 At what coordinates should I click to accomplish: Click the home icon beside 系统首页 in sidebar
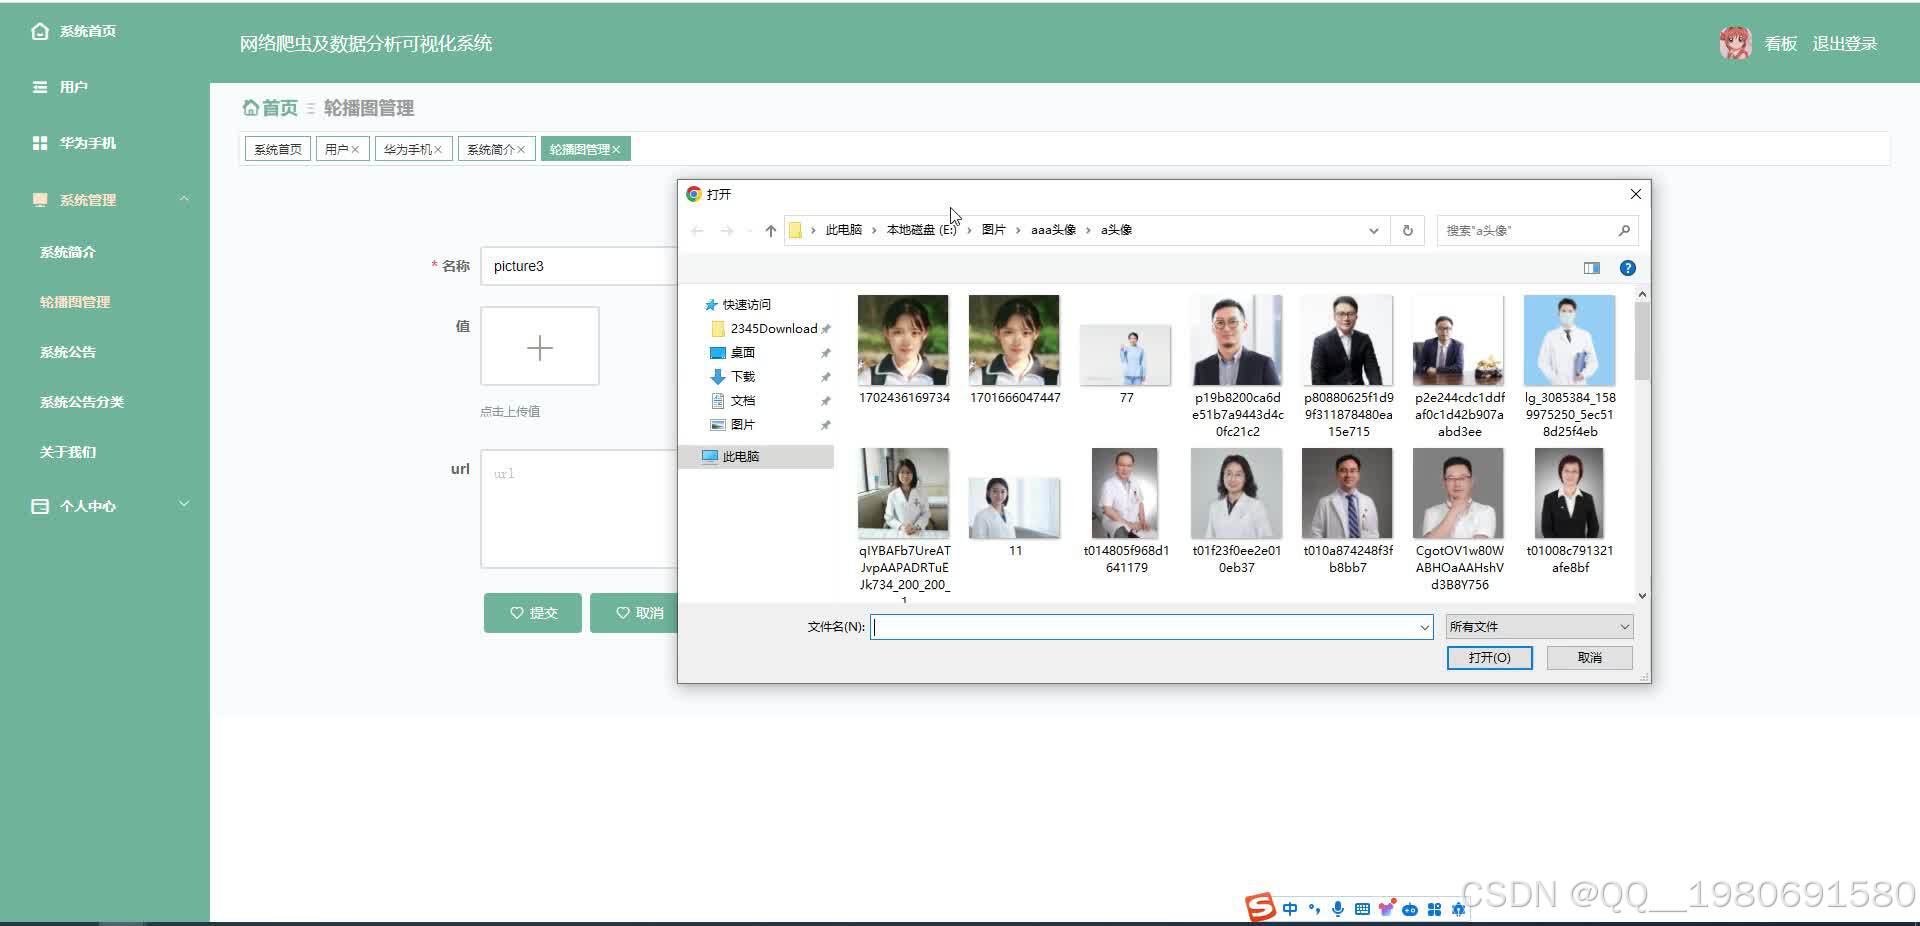click(x=40, y=31)
